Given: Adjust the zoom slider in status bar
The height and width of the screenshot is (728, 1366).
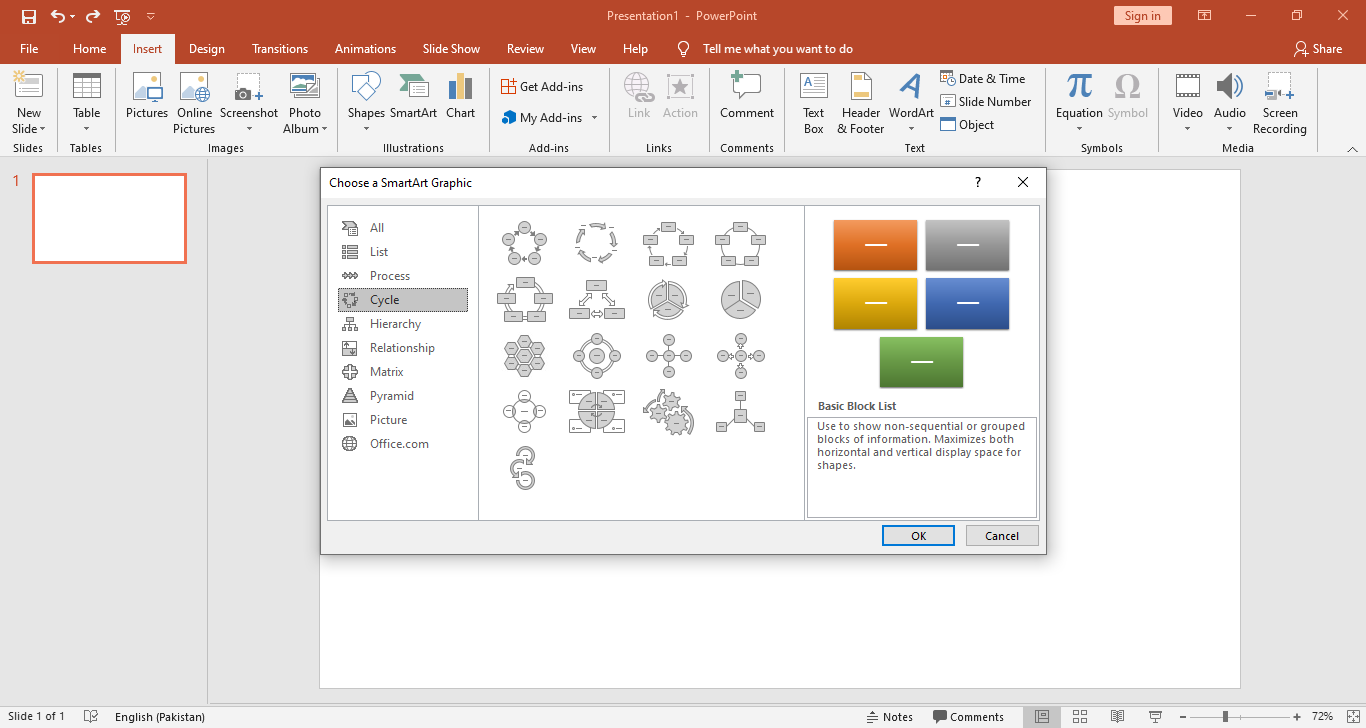Looking at the screenshot, I should [x=1225, y=717].
